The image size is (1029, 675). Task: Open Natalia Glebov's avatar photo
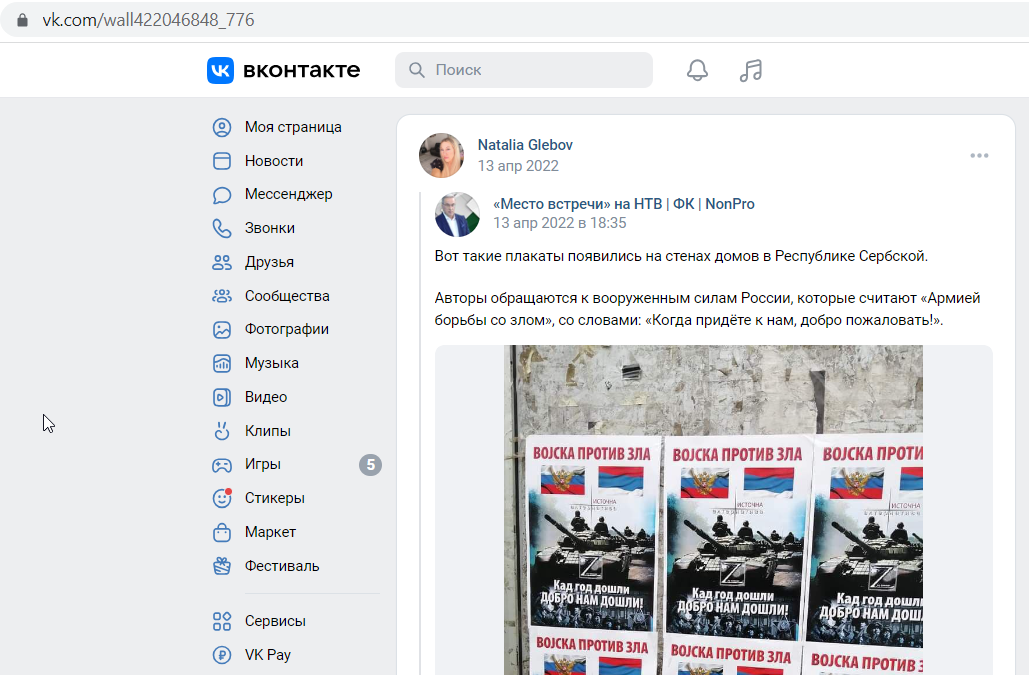[x=442, y=155]
